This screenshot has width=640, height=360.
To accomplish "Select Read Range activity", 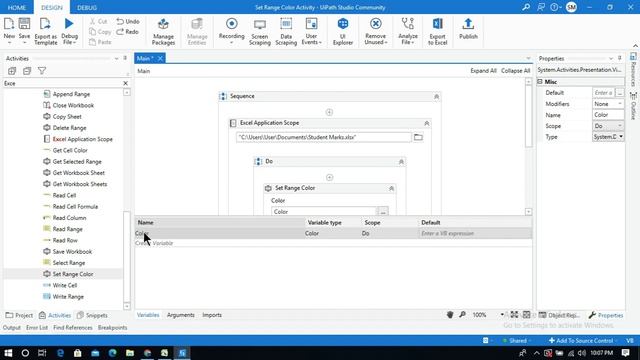I will pos(63,229).
